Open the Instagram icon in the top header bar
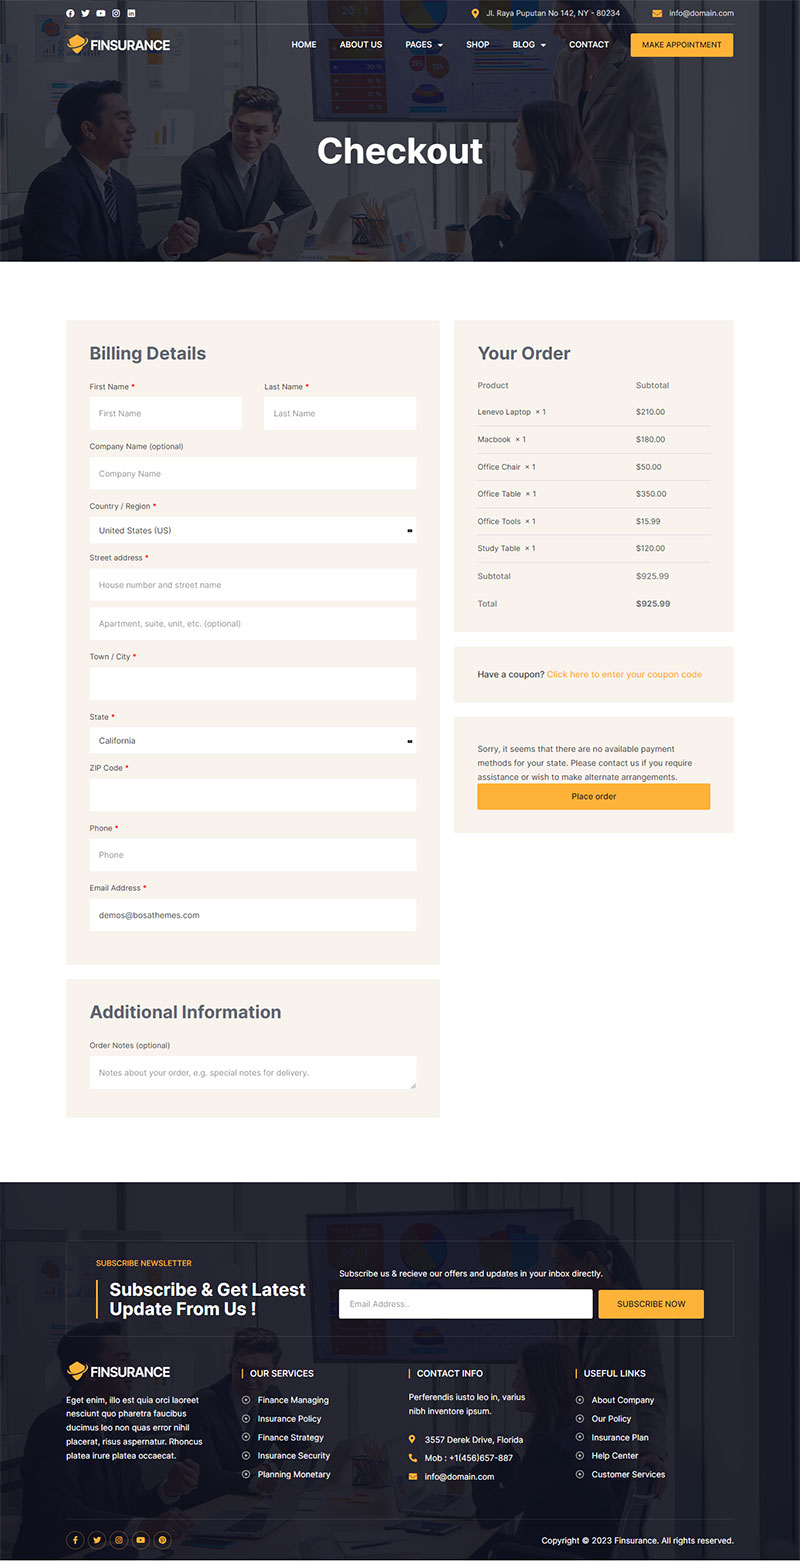Viewport: 800px width, 1561px height. [x=116, y=13]
